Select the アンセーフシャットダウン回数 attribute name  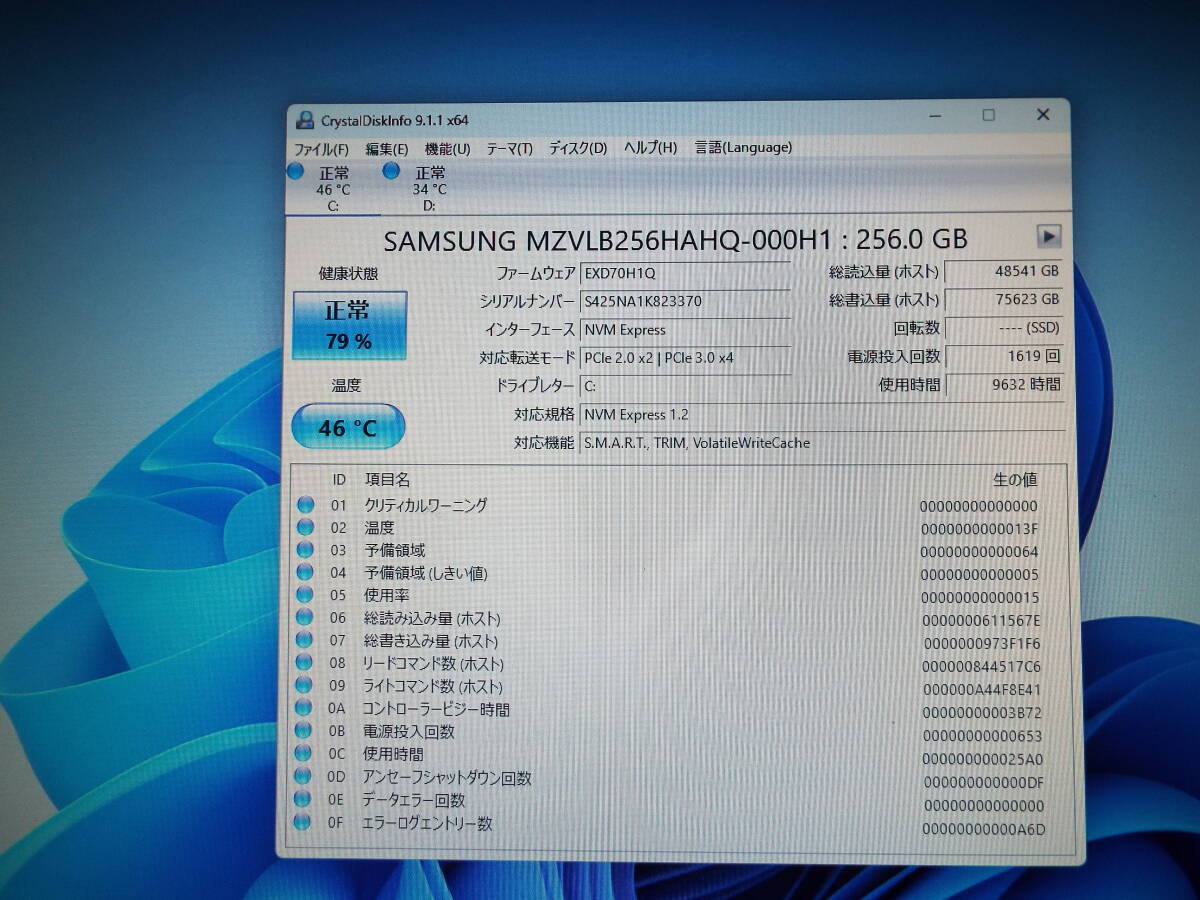point(446,778)
